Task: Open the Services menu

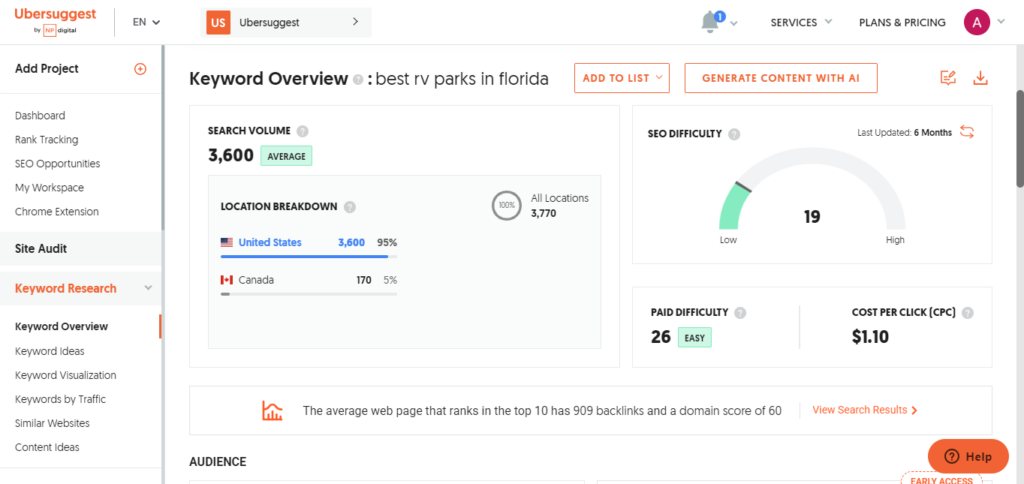Action: [x=801, y=22]
